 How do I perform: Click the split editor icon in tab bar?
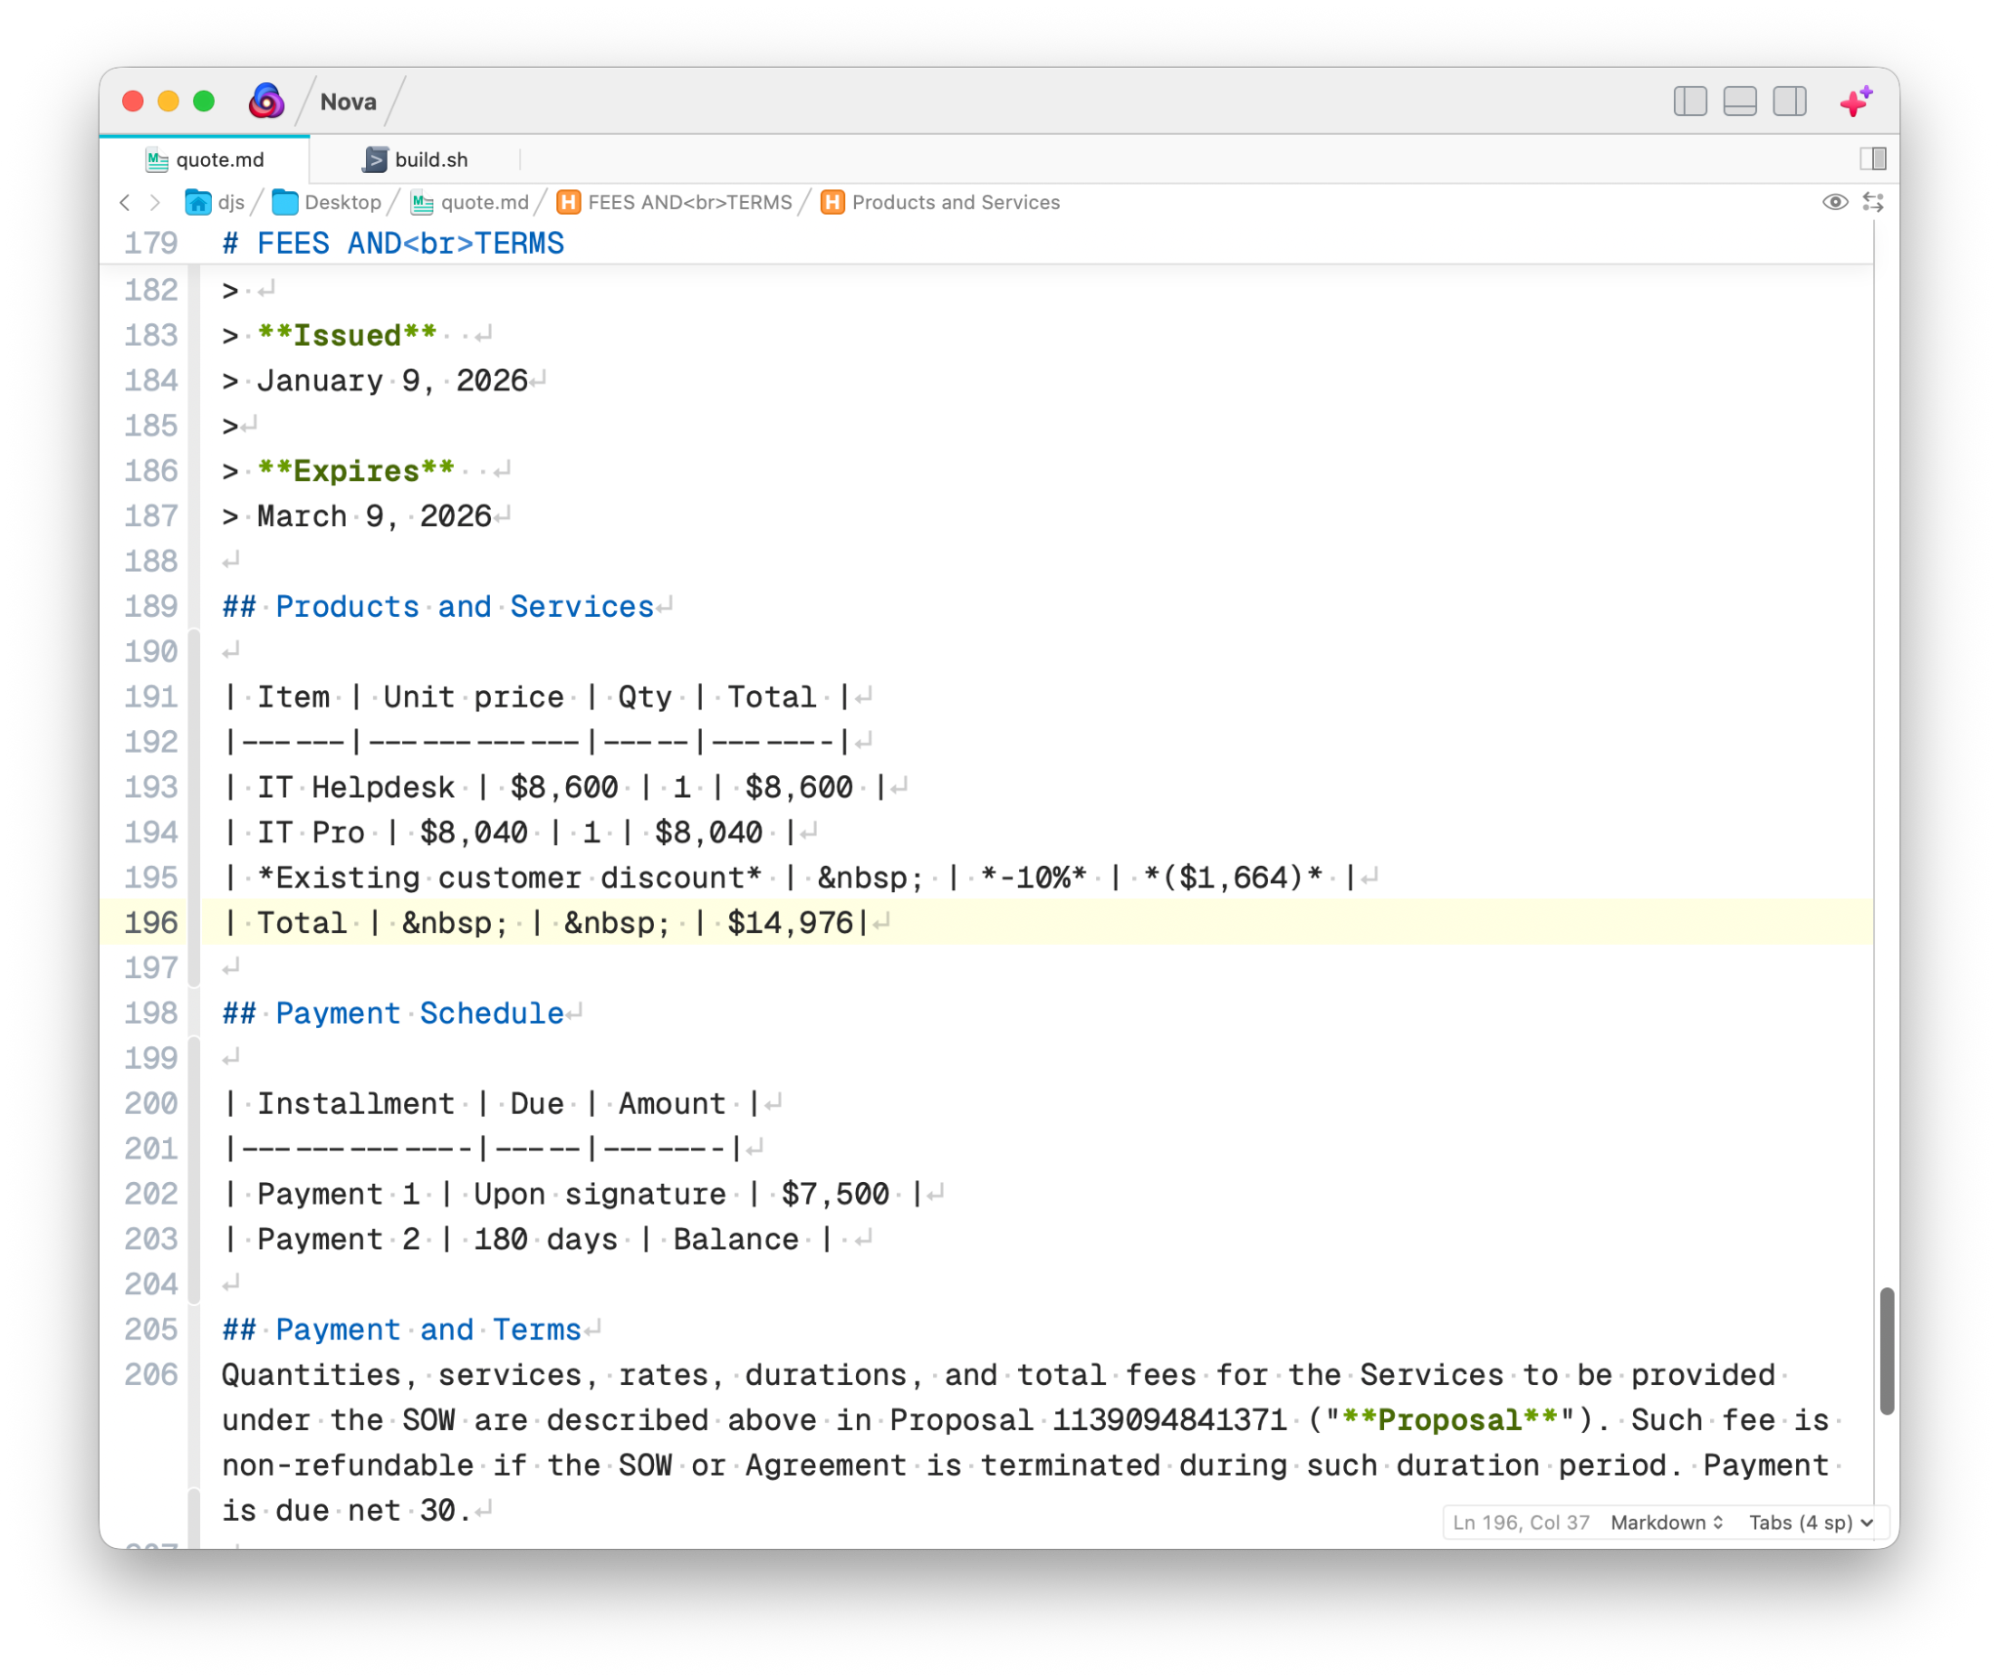(1873, 159)
